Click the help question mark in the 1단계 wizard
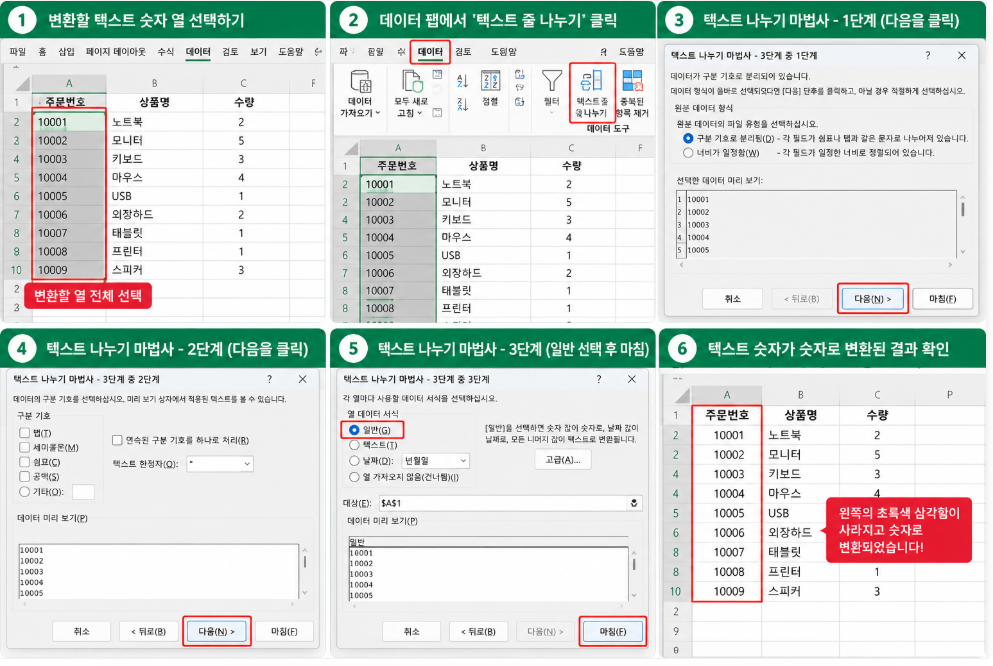Image resolution: width=993 pixels, height=666 pixels. tap(928, 56)
